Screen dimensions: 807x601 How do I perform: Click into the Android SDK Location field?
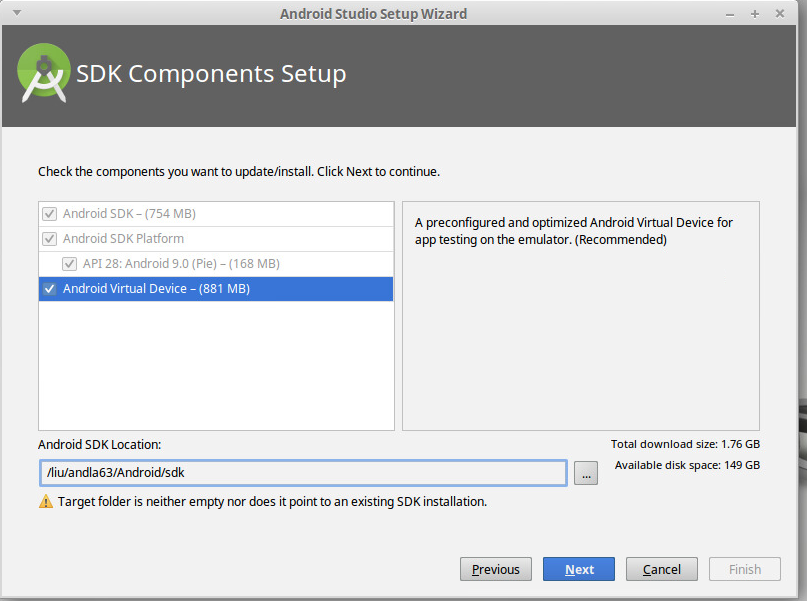303,473
